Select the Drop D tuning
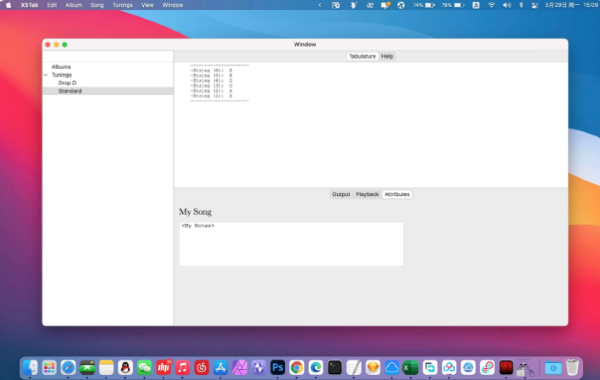600x380 pixels. pos(67,83)
